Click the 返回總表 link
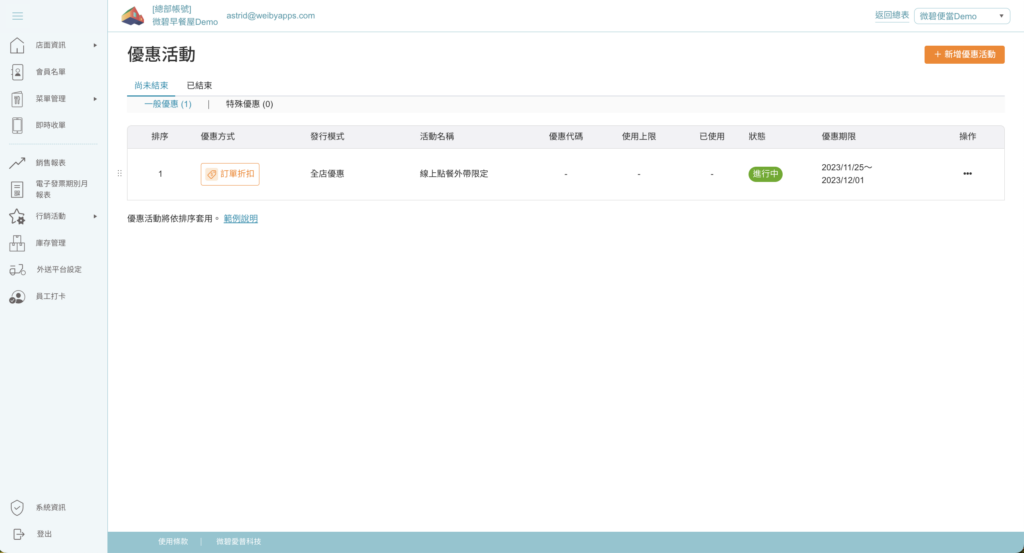The width and height of the screenshot is (1024, 553). pos(892,15)
